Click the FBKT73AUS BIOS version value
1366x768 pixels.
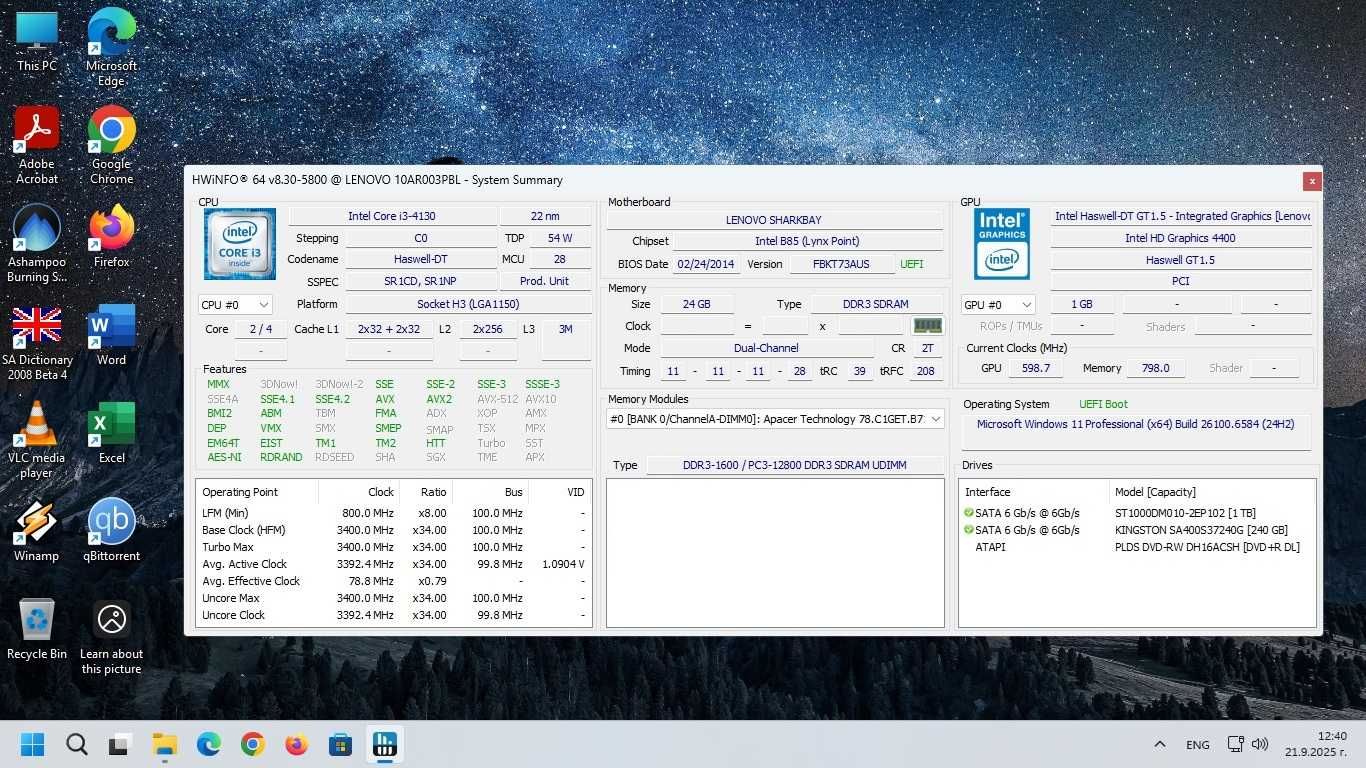click(841, 264)
